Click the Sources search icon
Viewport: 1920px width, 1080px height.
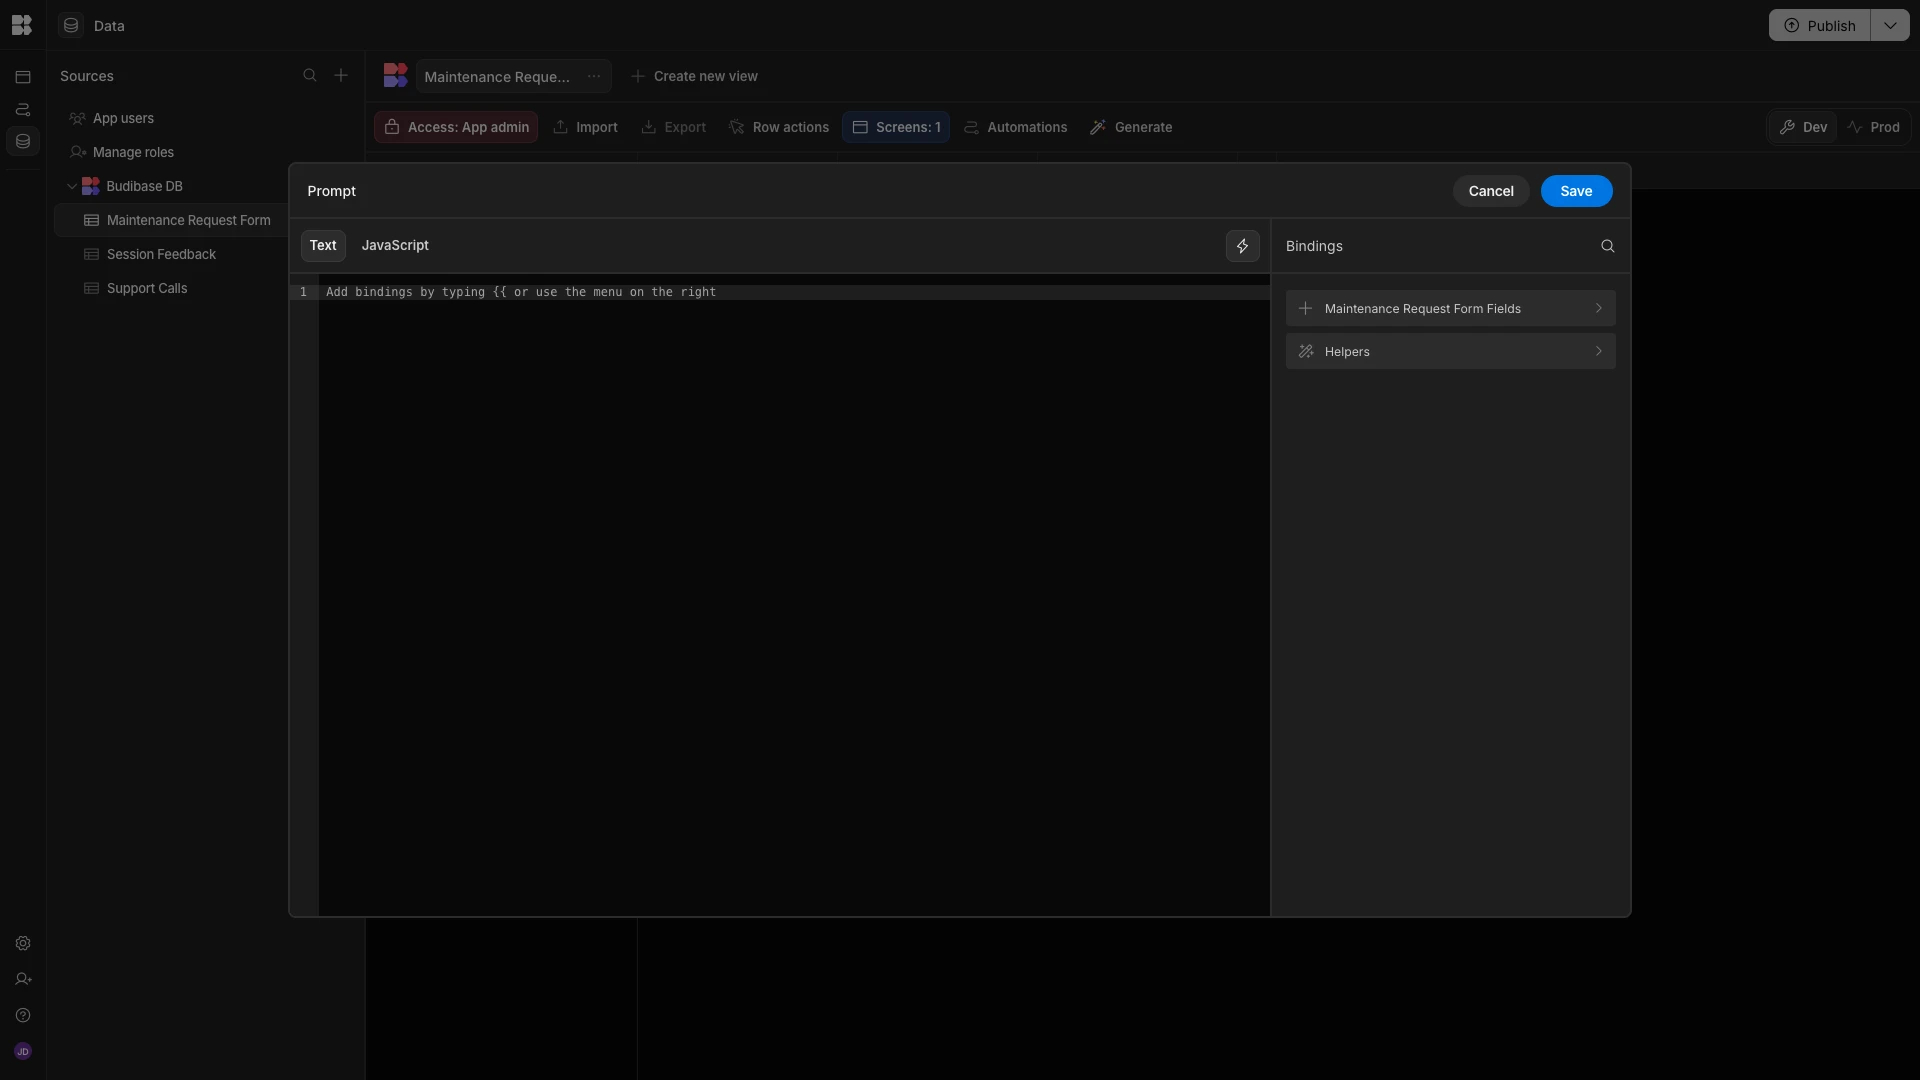point(310,76)
